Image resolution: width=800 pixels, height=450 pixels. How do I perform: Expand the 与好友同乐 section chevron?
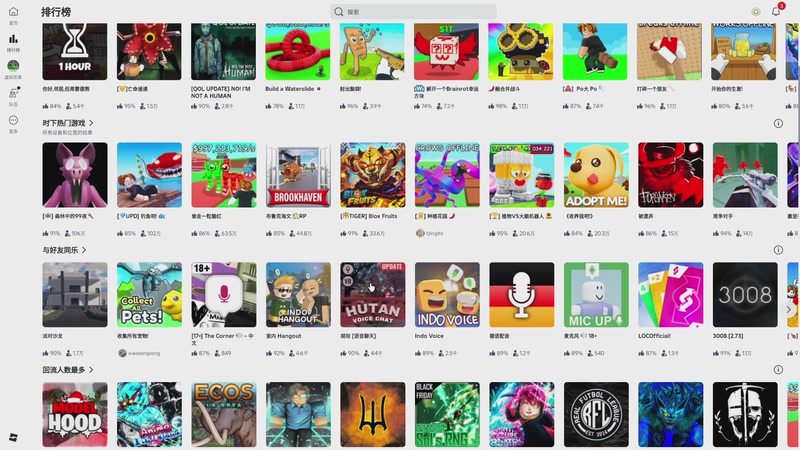(84, 250)
